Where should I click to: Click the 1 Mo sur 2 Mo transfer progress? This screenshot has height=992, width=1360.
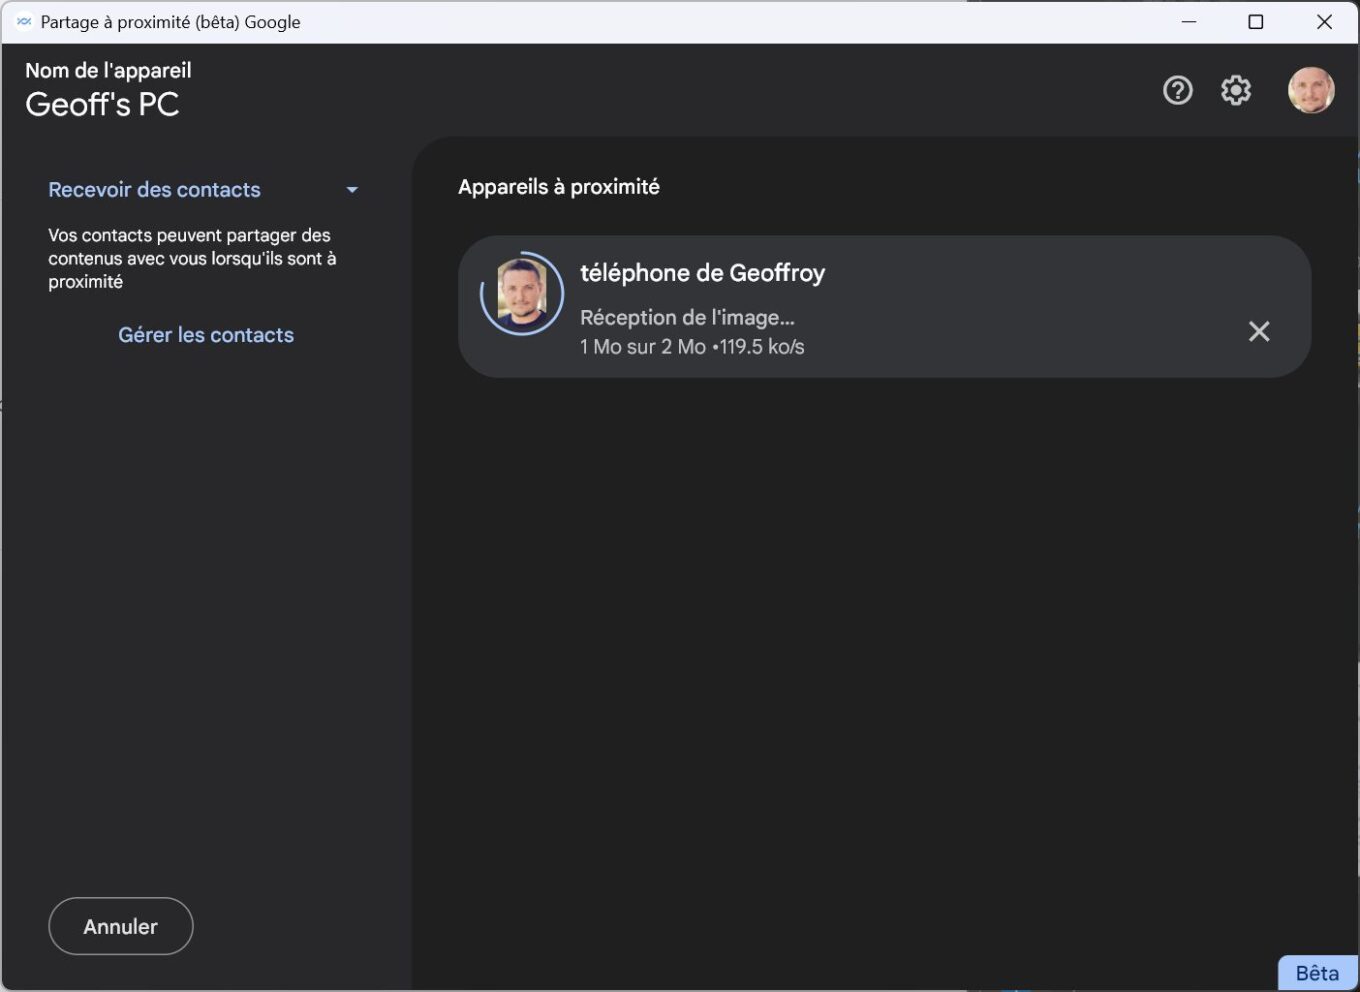(x=692, y=347)
